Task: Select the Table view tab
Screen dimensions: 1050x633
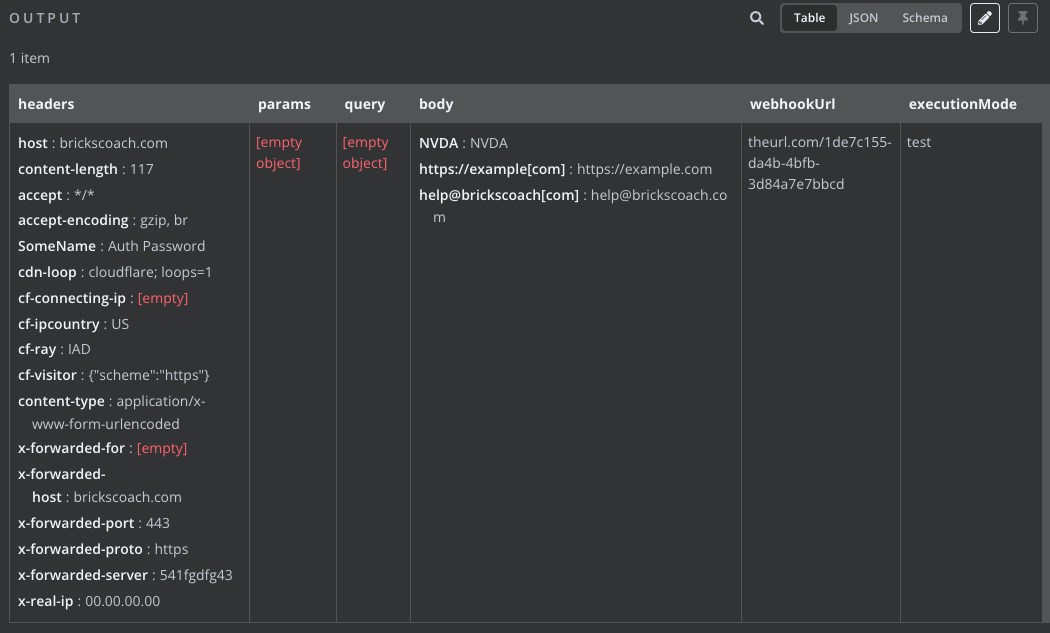Action: [x=809, y=17]
